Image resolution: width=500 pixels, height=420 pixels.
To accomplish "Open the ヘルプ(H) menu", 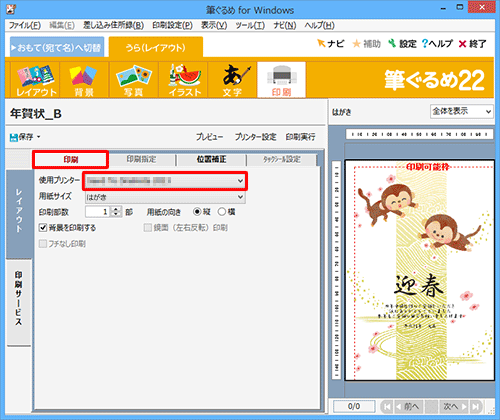I will point(319,25).
